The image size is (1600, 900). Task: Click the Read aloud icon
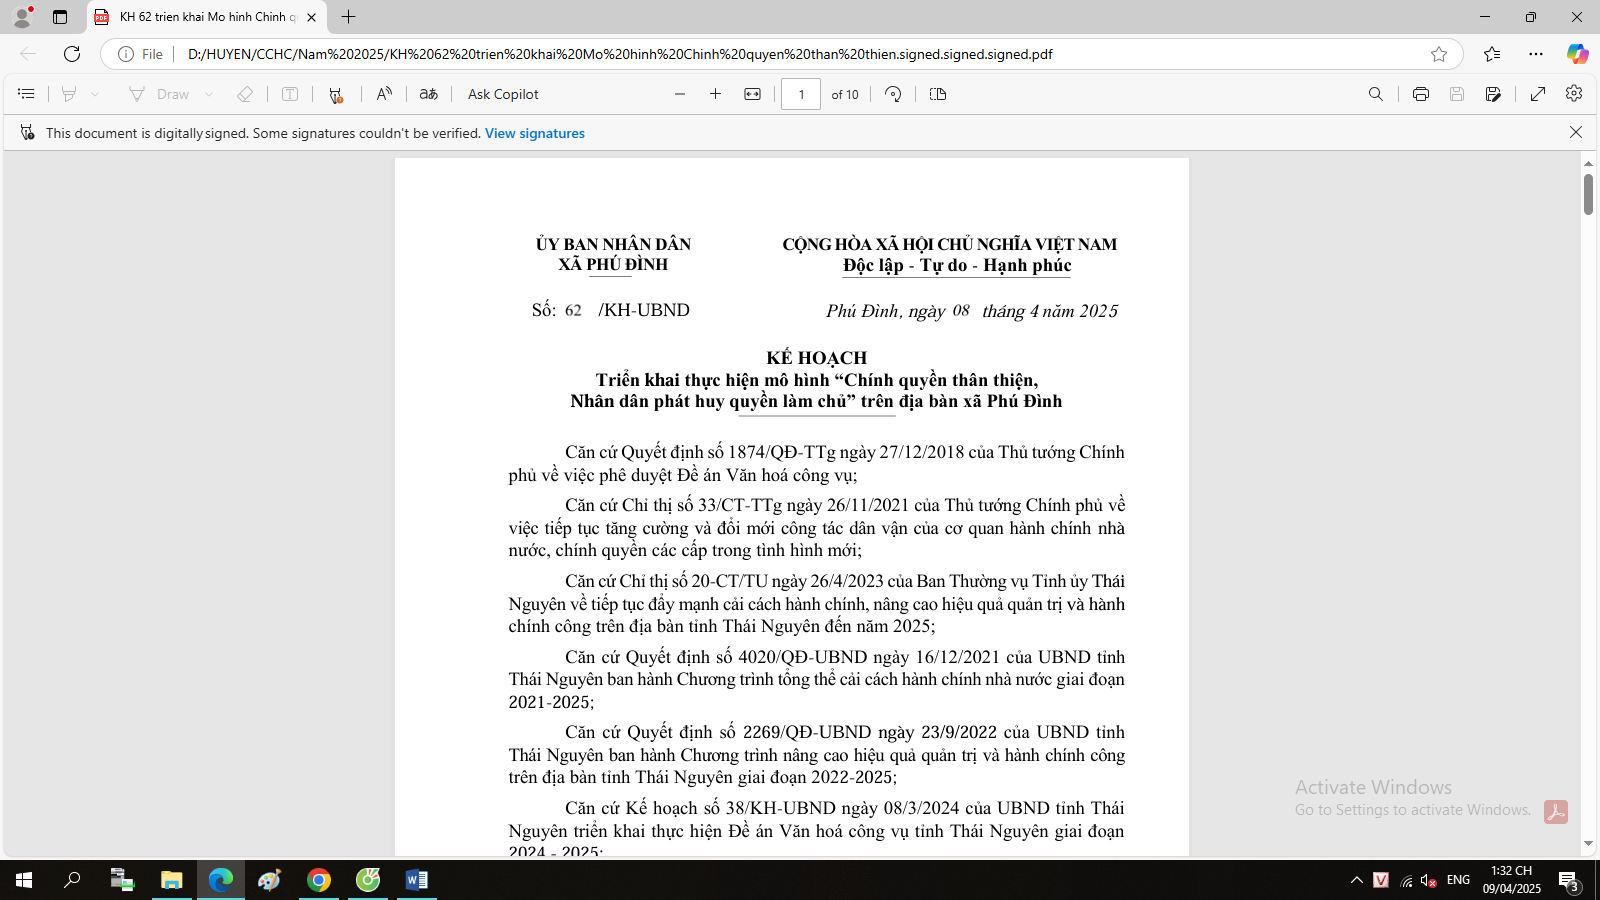(384, 94)
